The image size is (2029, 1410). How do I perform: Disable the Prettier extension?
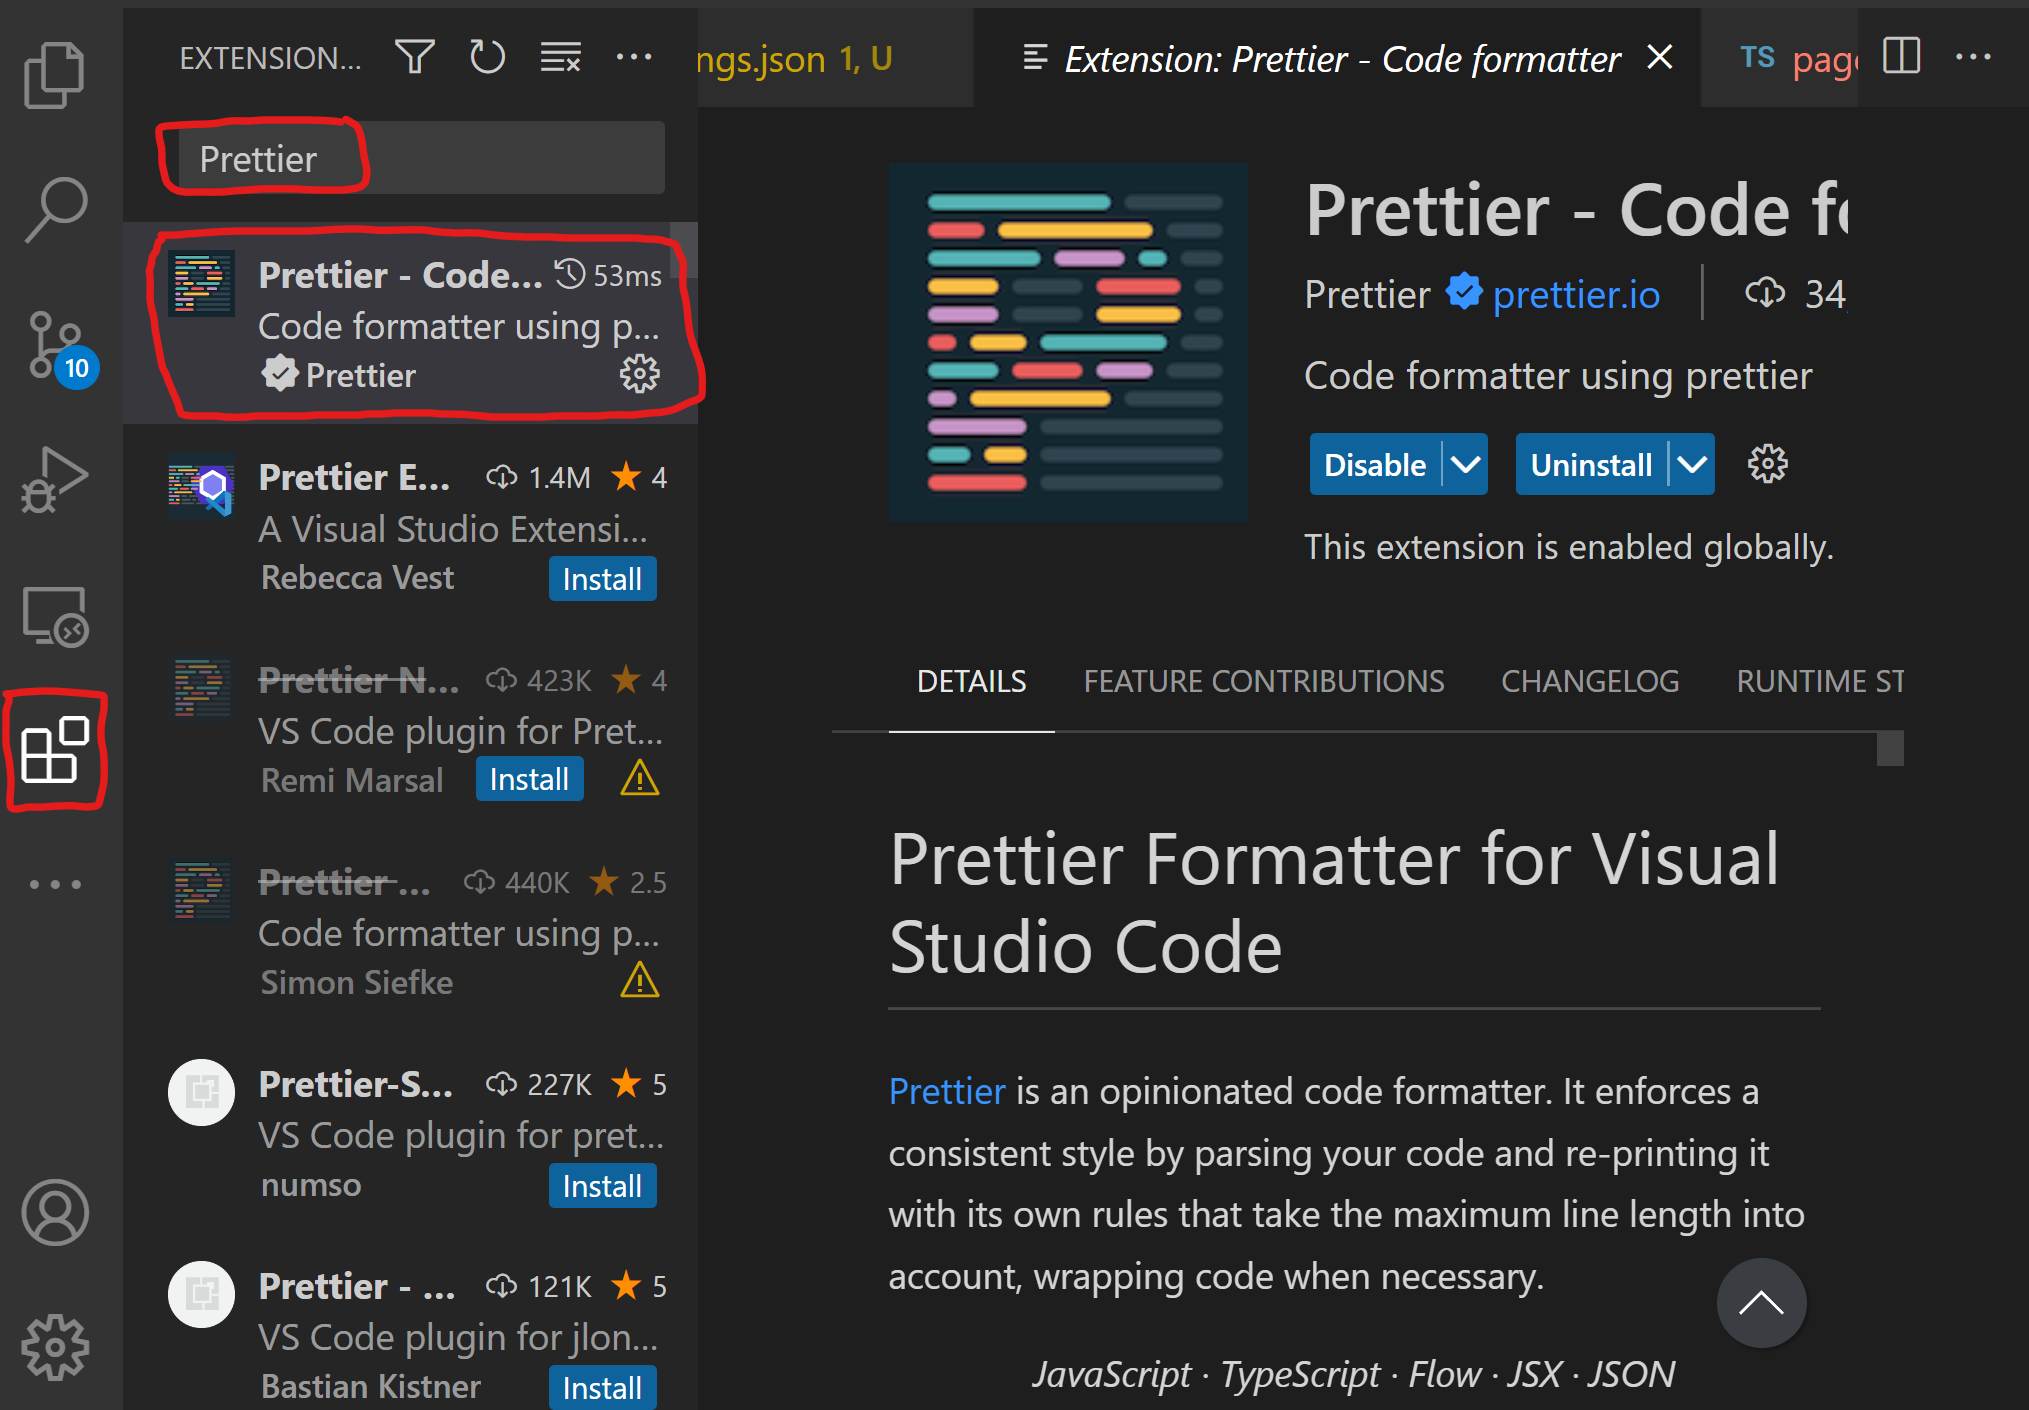coord(1375,465)
